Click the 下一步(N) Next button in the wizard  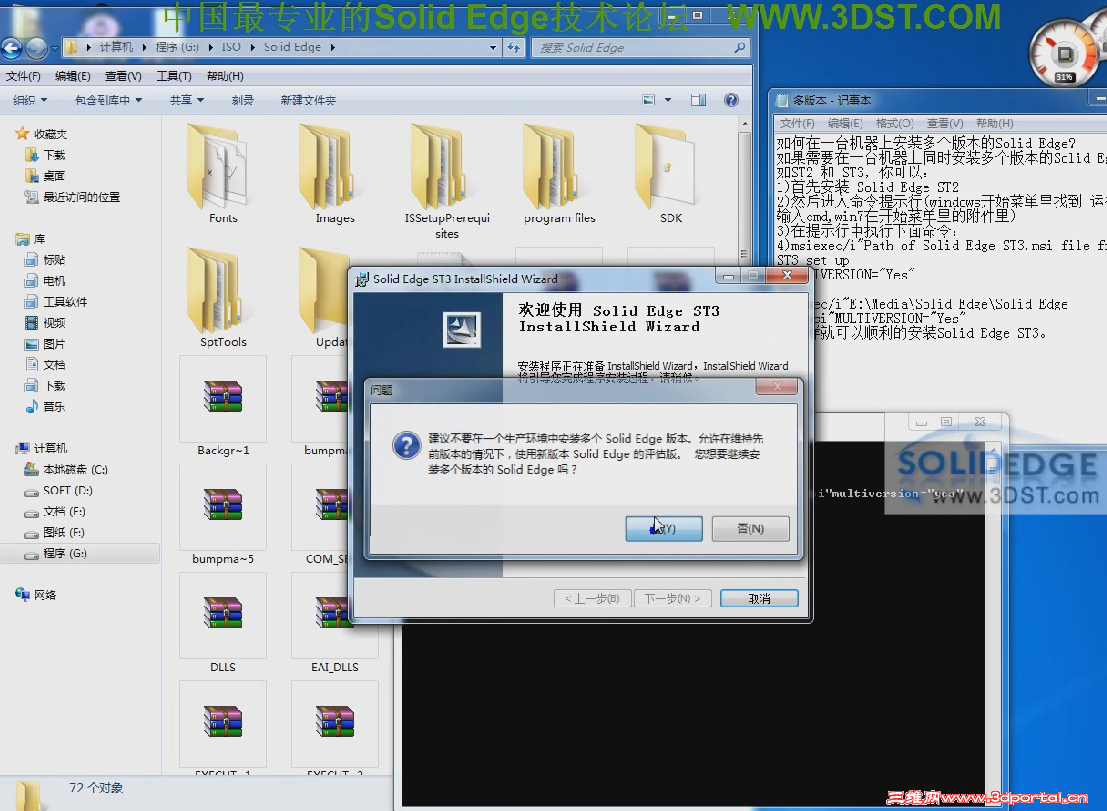[x=672, y=599]
